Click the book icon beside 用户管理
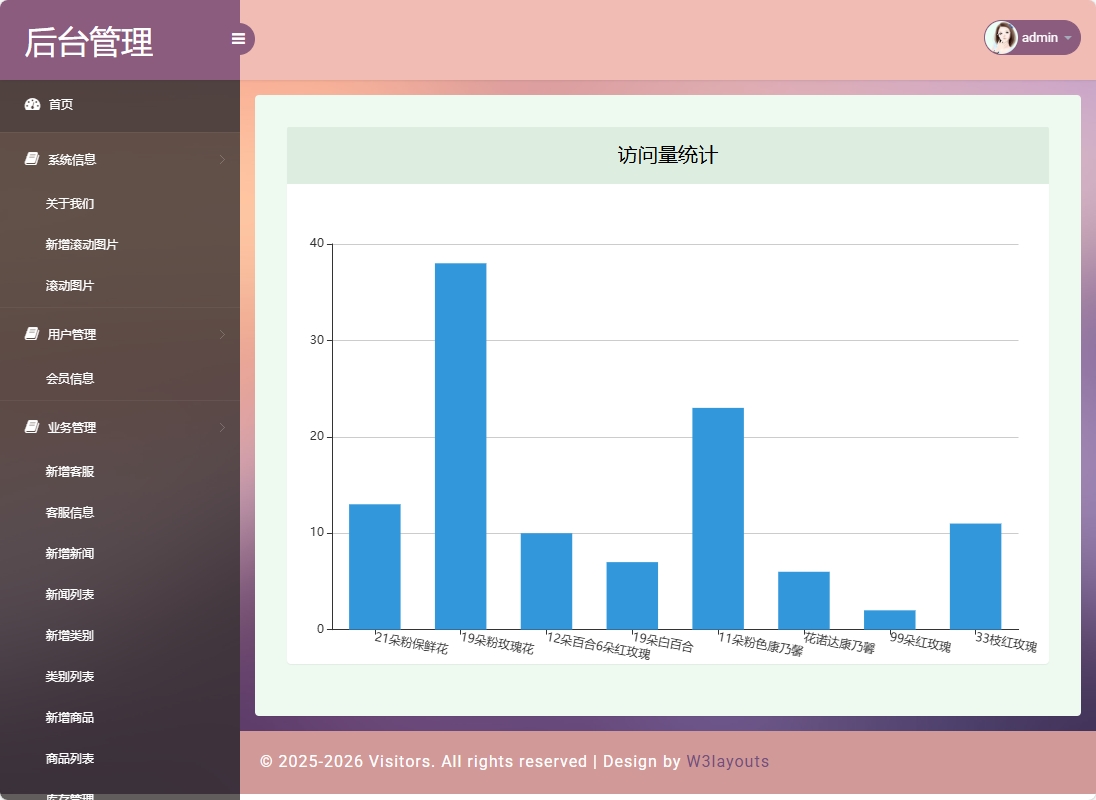Viewport: 1096px width, 800px height. [32, 334]
